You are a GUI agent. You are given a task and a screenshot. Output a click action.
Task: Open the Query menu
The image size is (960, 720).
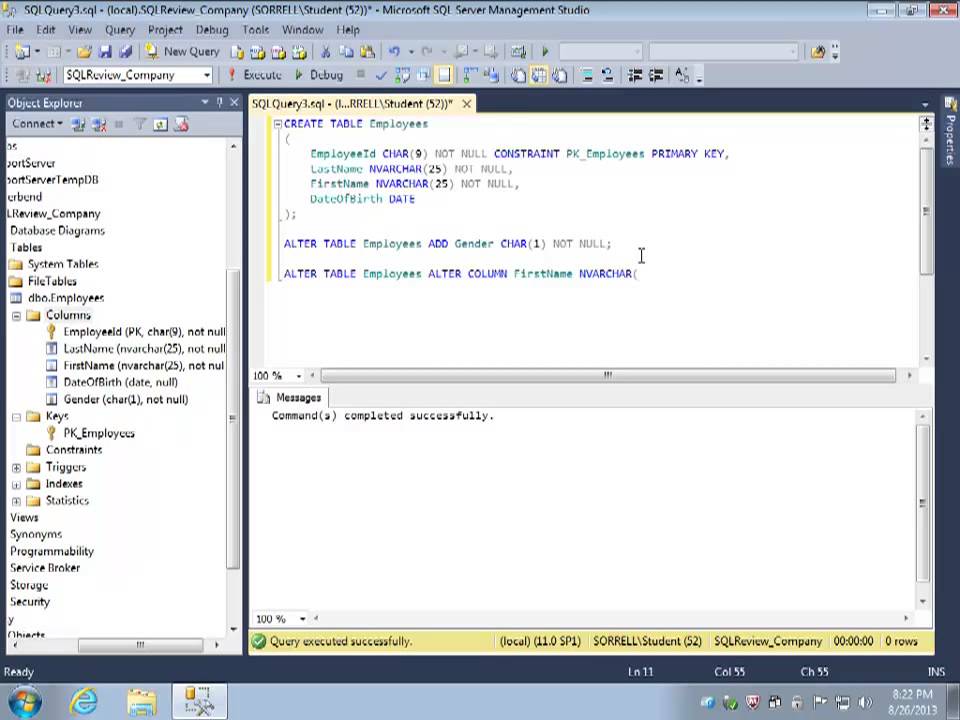pyautogui.click(x=119, y=30)
